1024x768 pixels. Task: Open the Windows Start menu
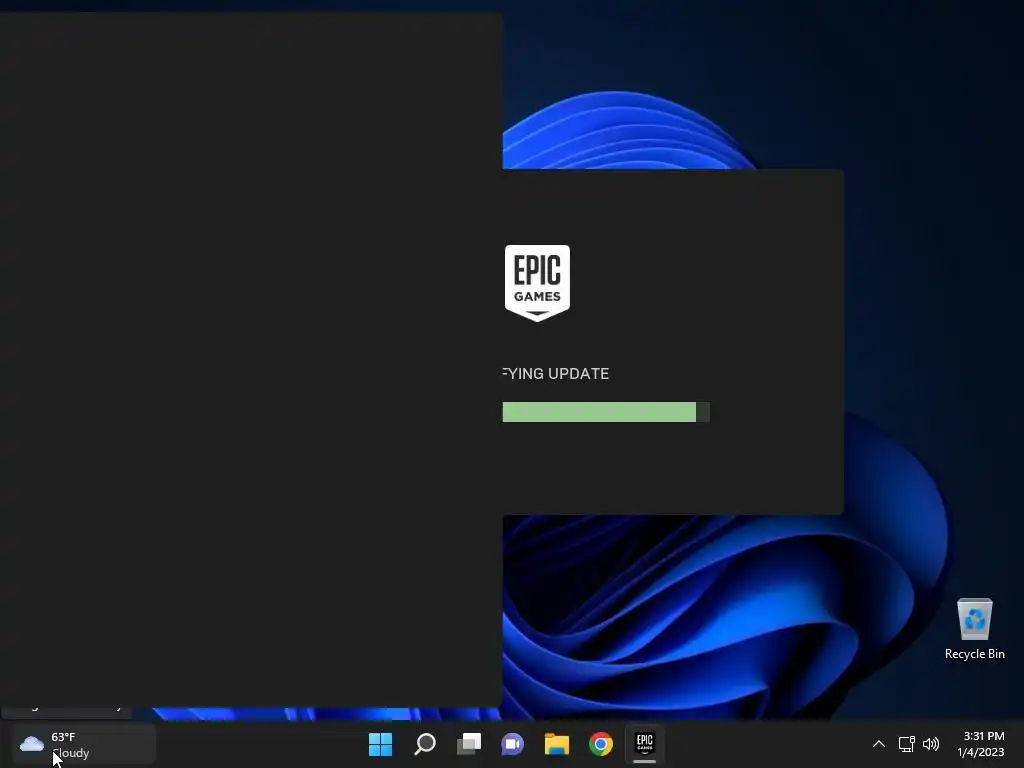pos(381,744)
